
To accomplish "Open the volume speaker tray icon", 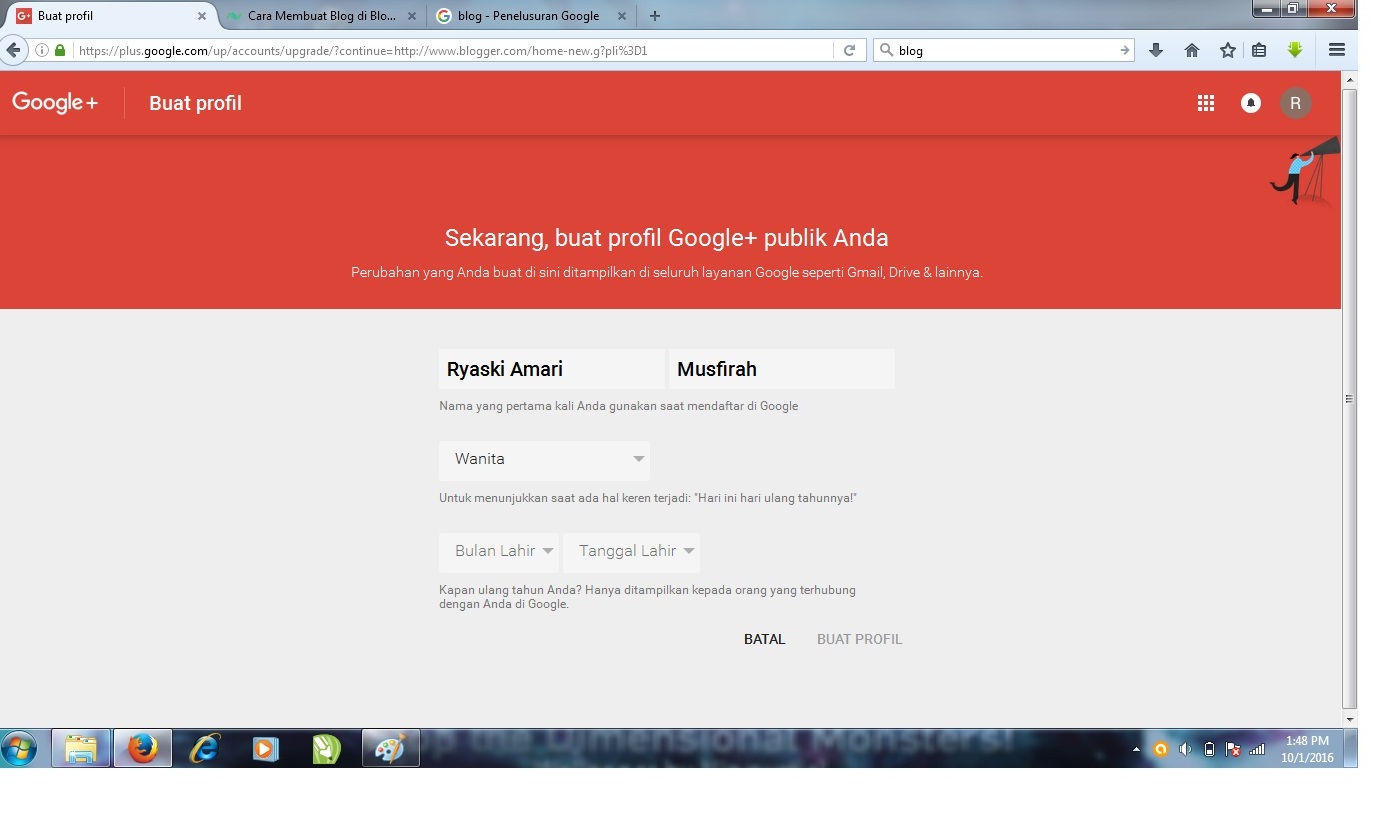I will point(1185,749).
